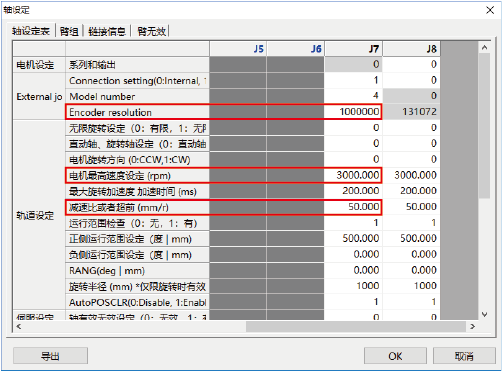Close the 轴设定 dialog window
Image resolution: width=502 pixels, height=371 pixels.
click(490, 10)
